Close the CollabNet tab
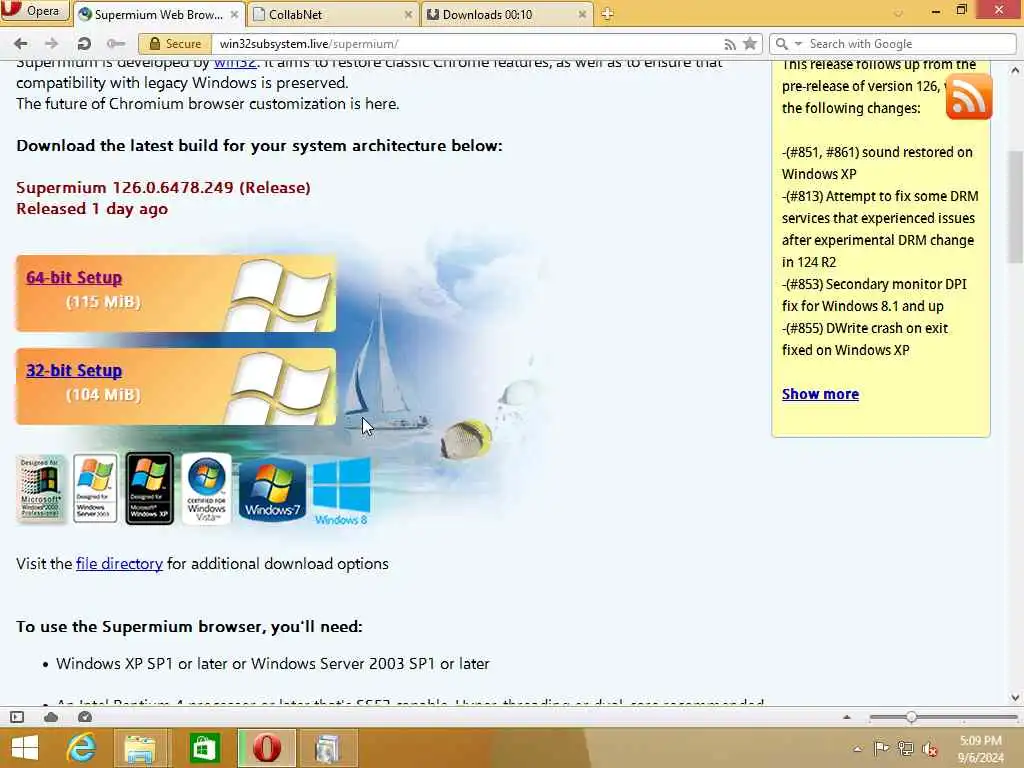 pos(408,14)
